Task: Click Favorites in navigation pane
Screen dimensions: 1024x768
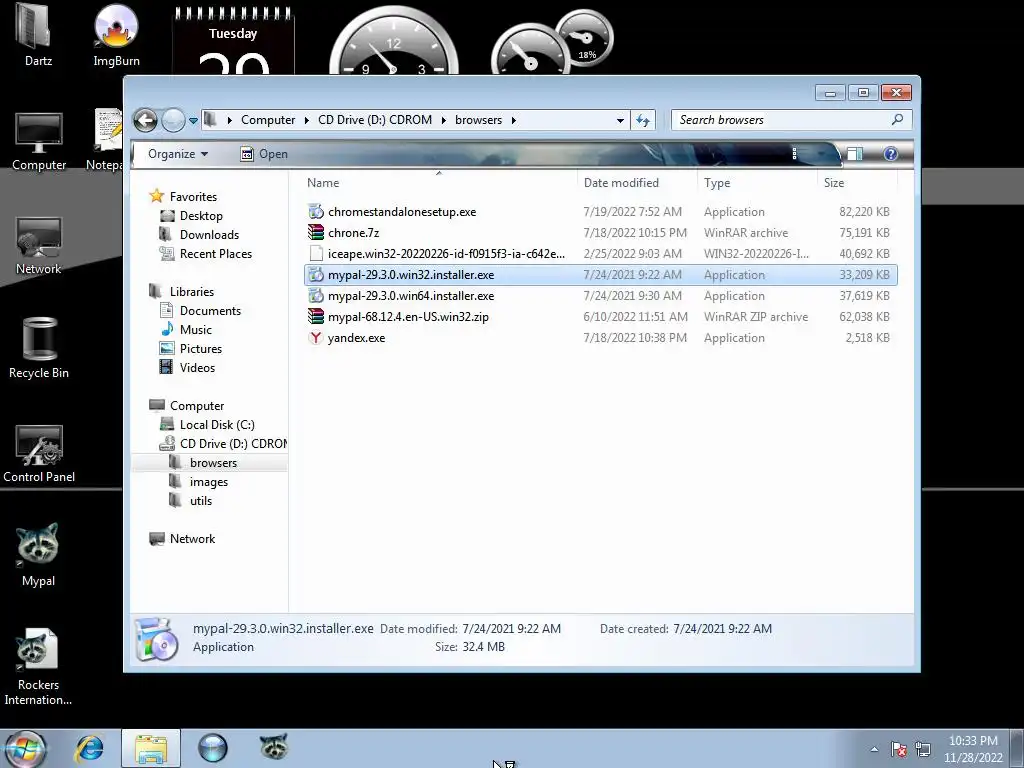Action: coord(193,197)
